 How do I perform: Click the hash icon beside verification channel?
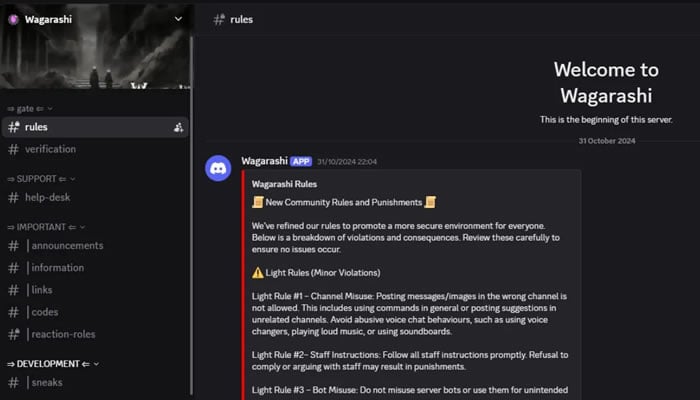click(x=13, y=149)
